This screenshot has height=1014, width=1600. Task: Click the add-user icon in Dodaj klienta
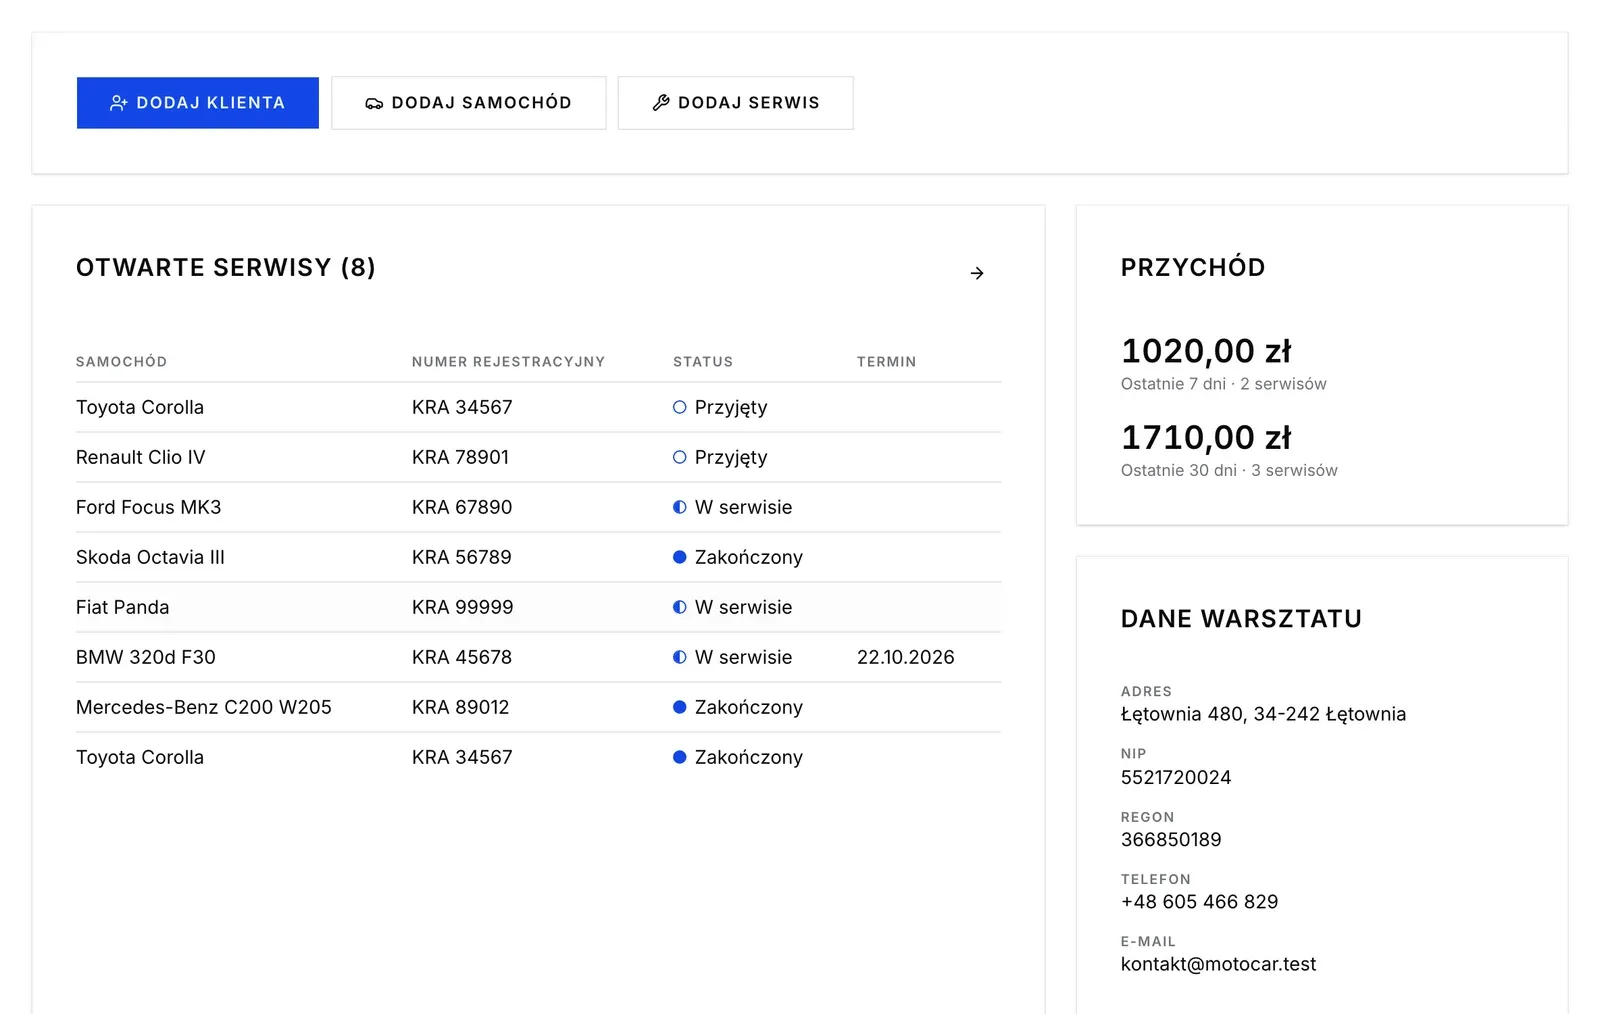(x=118, y=103)
